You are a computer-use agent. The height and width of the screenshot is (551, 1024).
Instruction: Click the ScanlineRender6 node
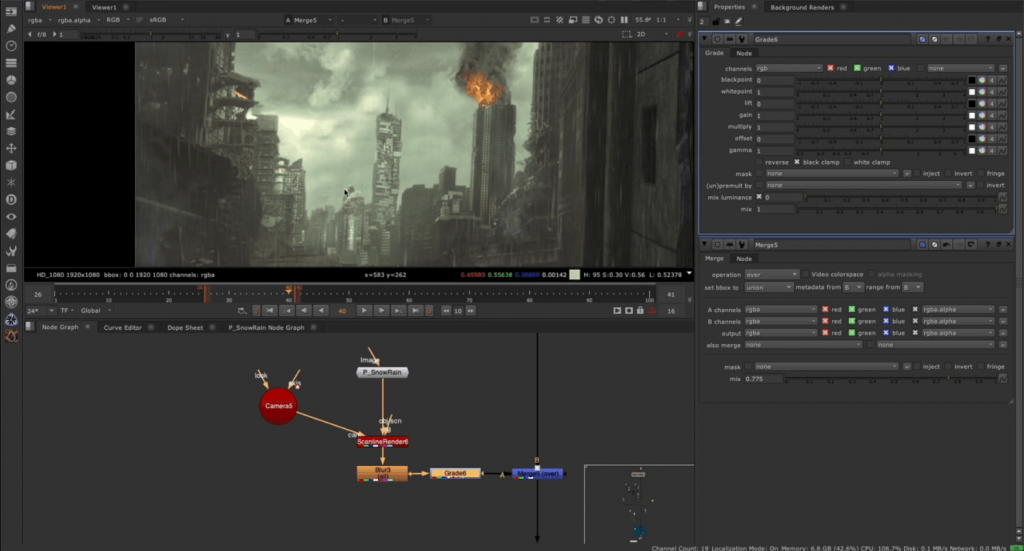click(382, 441)
